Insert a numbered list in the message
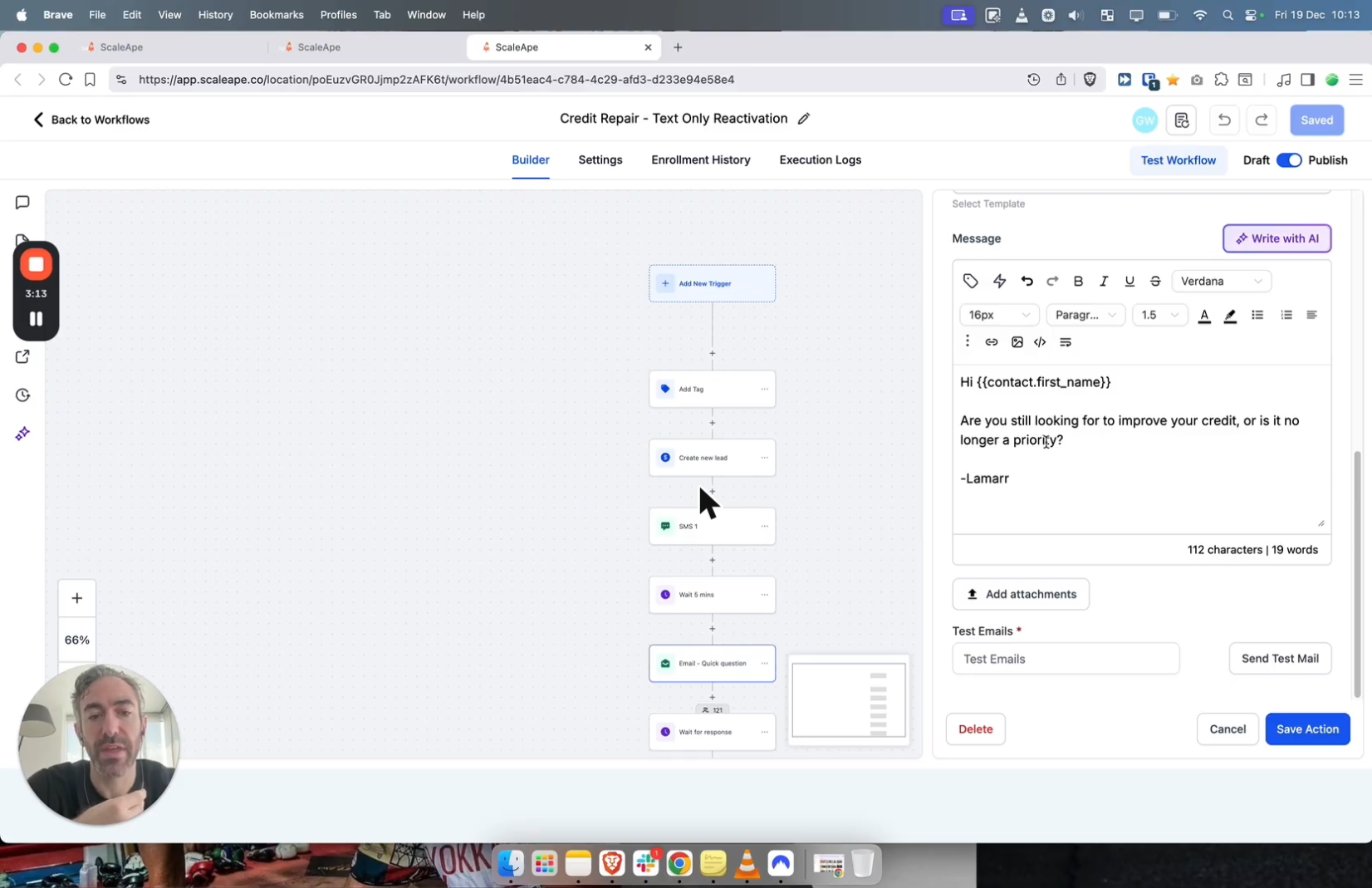The image size is (1372, 888). tap(1286, 315)
